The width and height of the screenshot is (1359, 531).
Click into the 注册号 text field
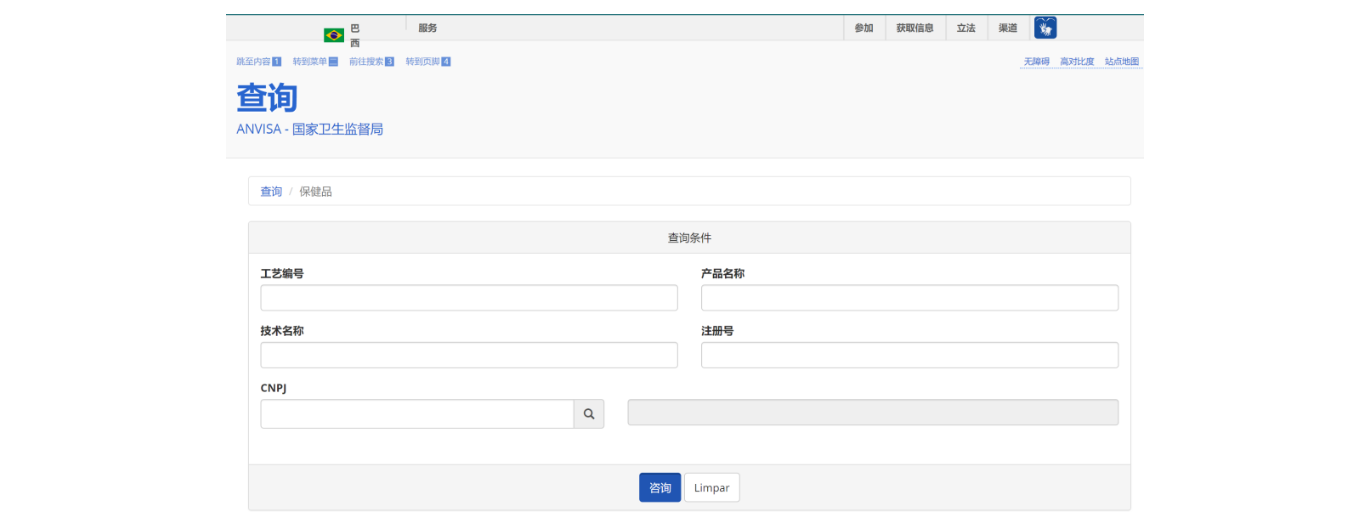tap(909, 355)
